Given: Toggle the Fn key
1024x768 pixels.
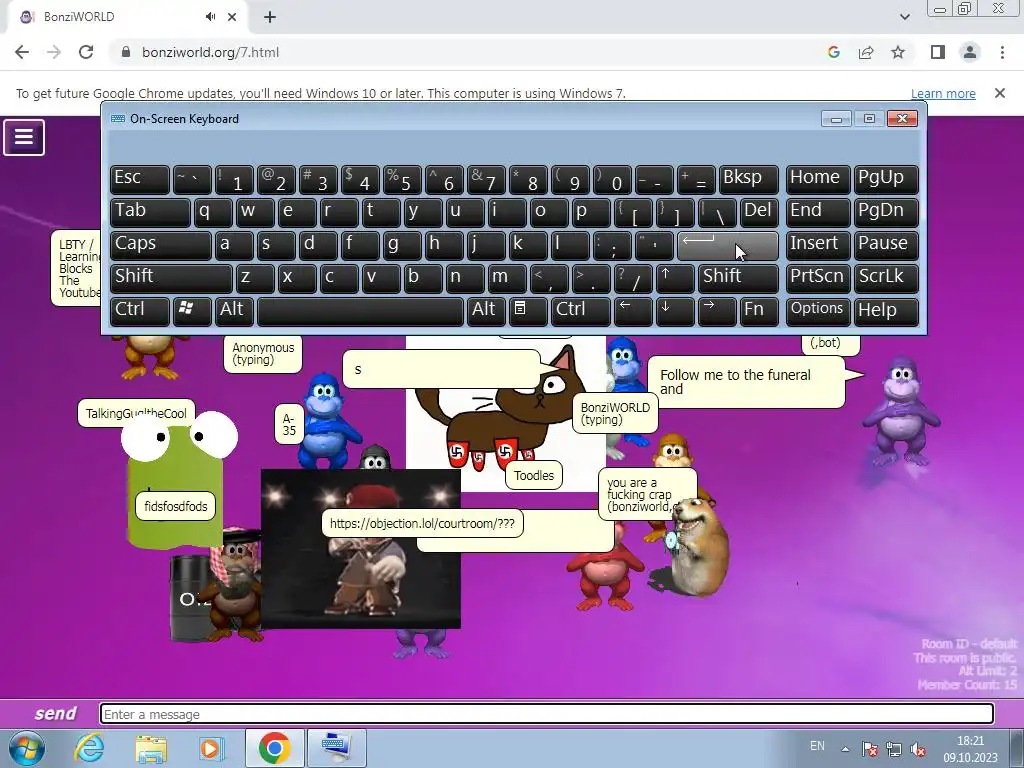Looking at the screenshot, I should coord(759,310).
